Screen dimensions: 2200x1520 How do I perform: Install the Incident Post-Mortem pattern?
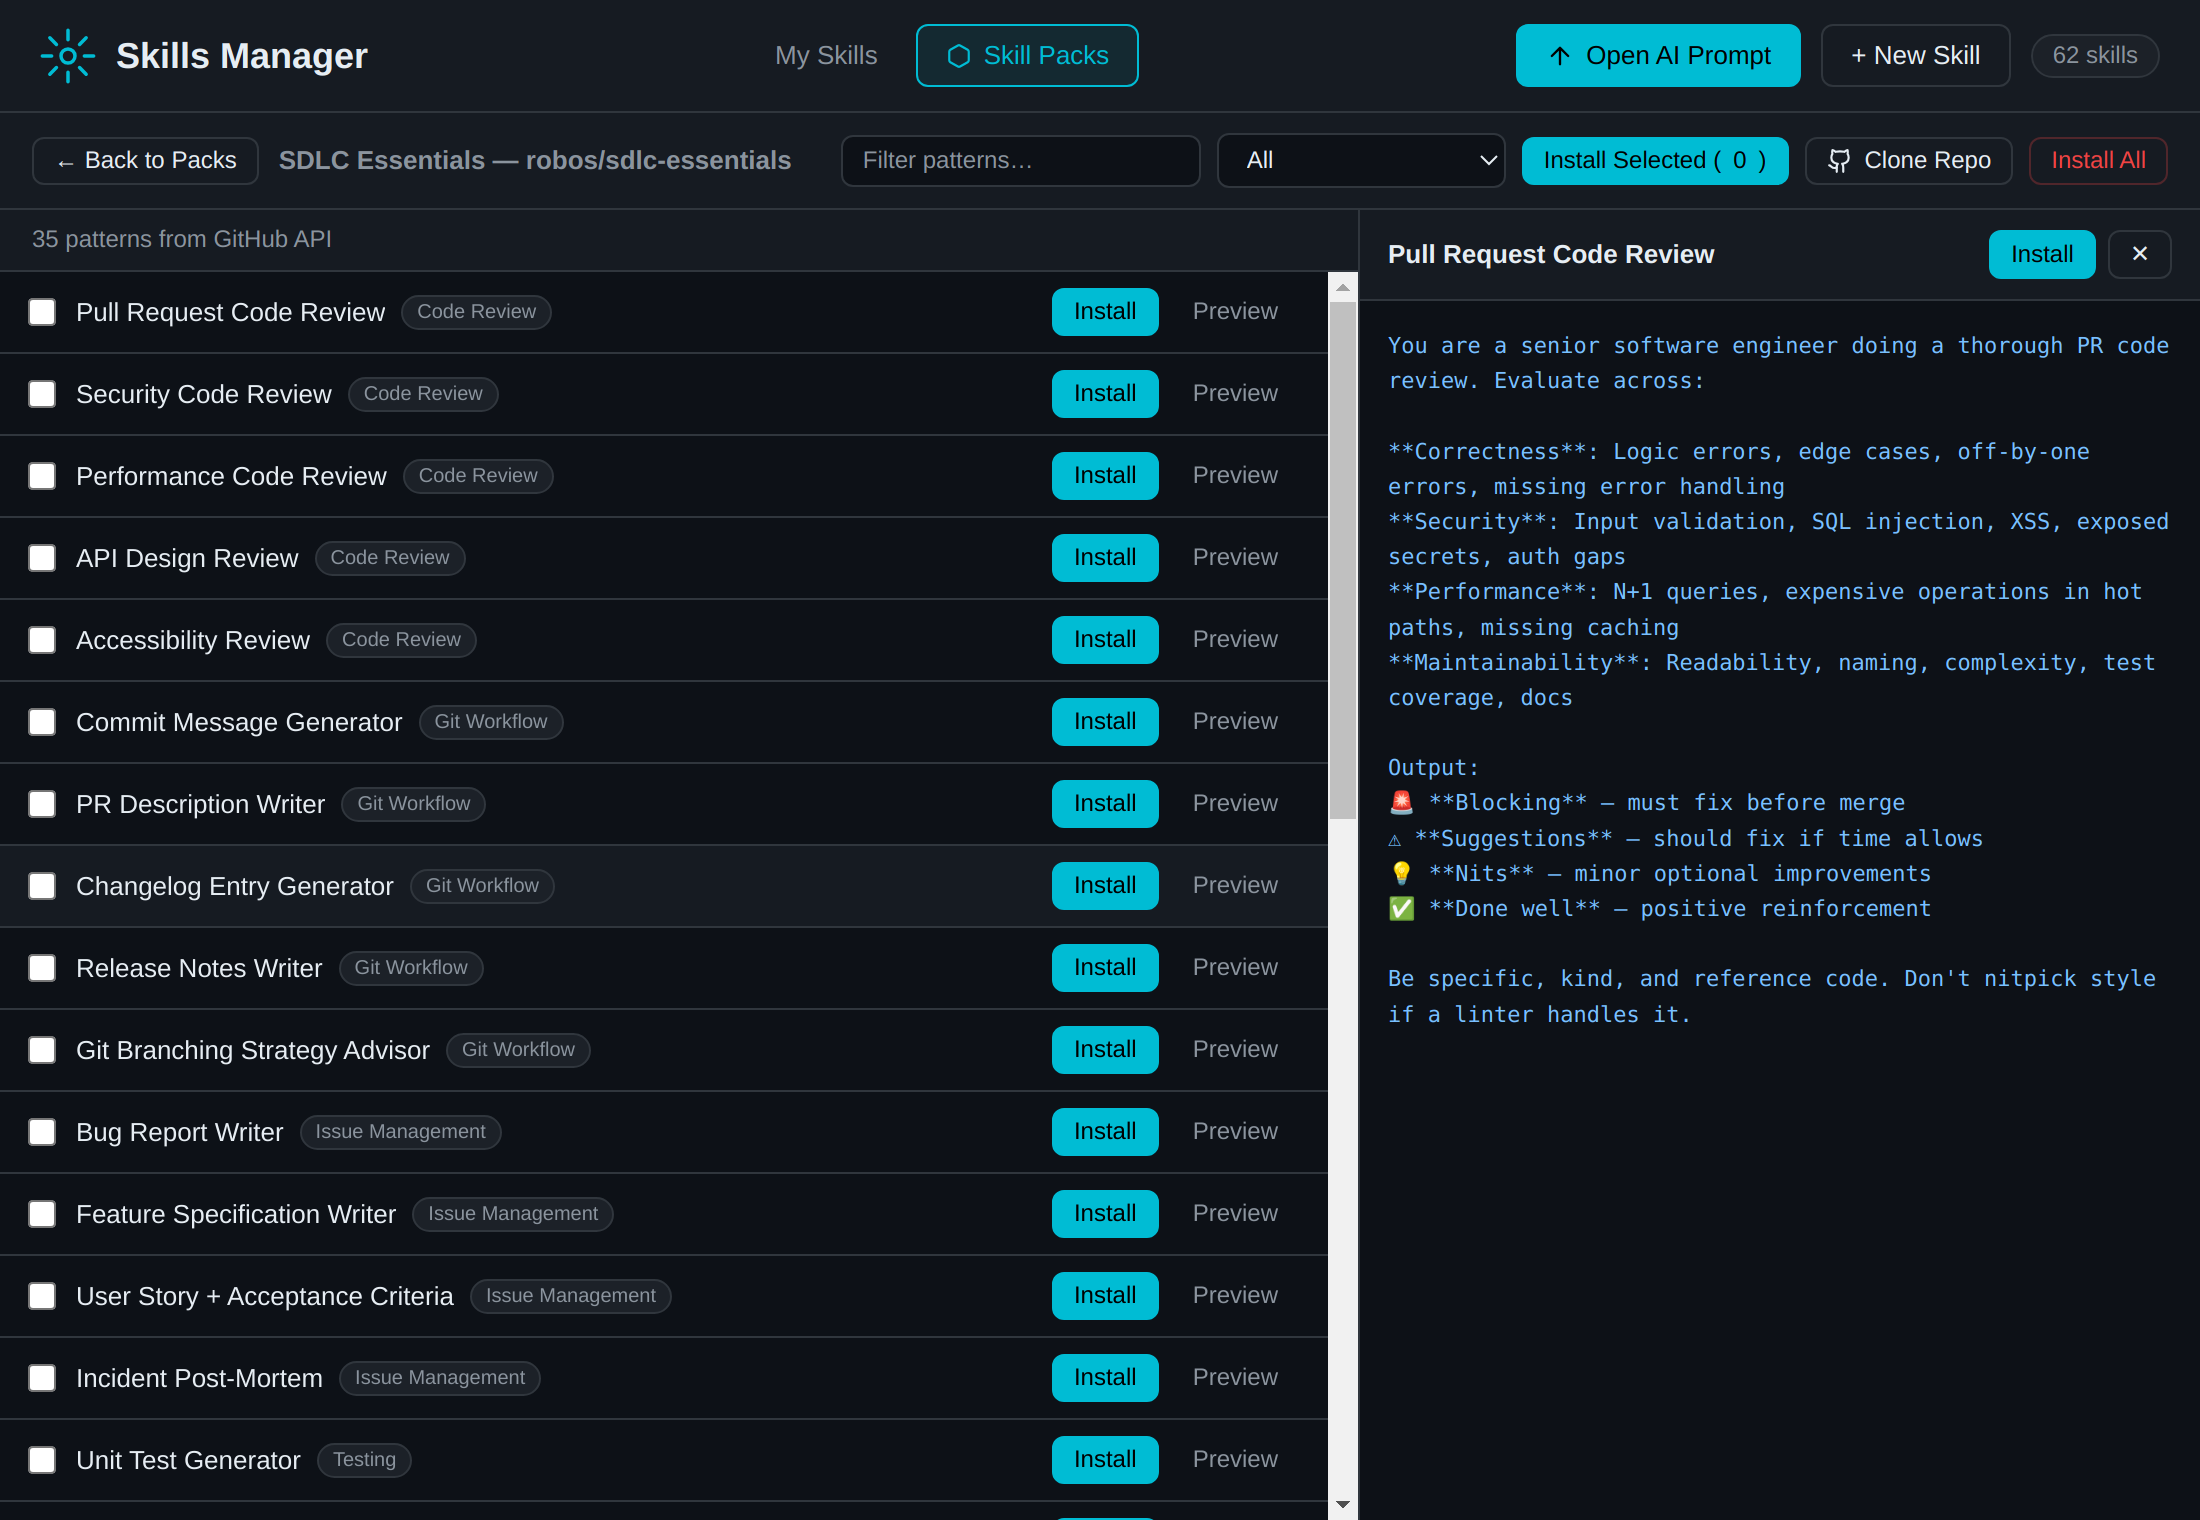tap(1105, 1378)
